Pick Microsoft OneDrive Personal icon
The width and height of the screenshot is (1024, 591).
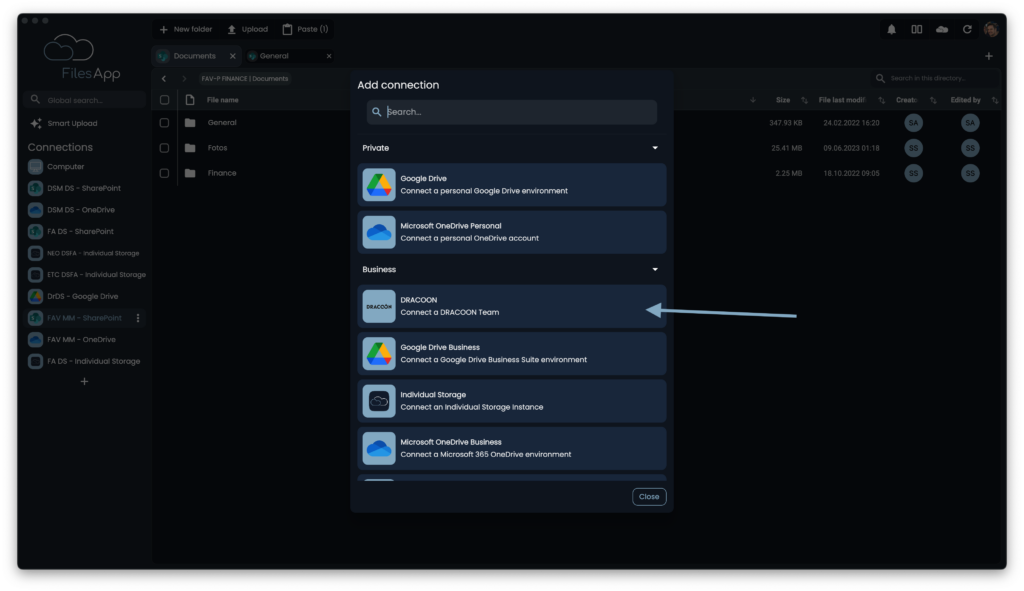pos(379,232)
